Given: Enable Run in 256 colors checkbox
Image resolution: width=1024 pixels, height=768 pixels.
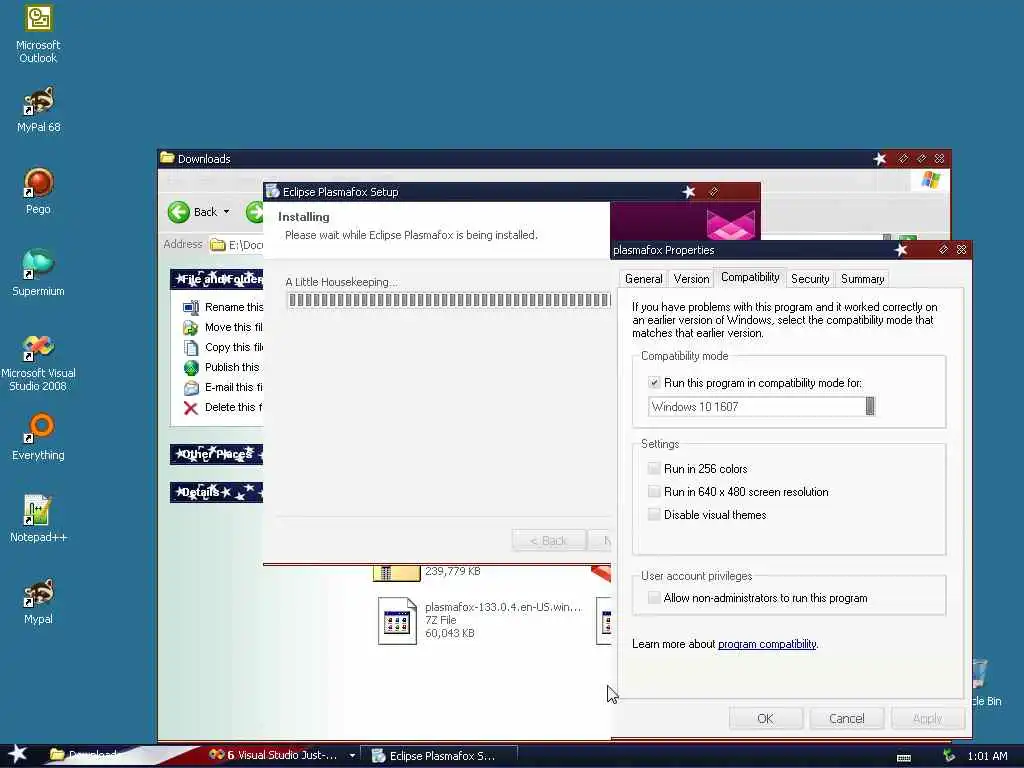Looking at the screenshot, I should coord(654,468).
